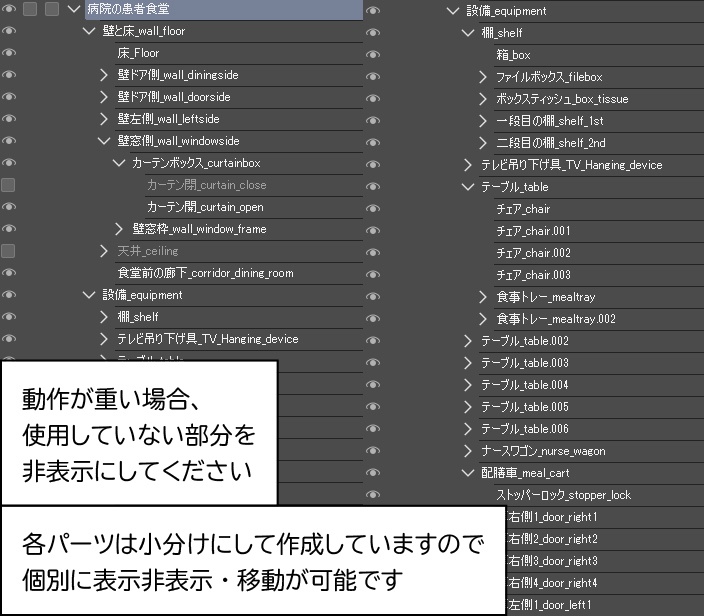Collapse 壁窓側_wall_windowside group

(104, 141)
